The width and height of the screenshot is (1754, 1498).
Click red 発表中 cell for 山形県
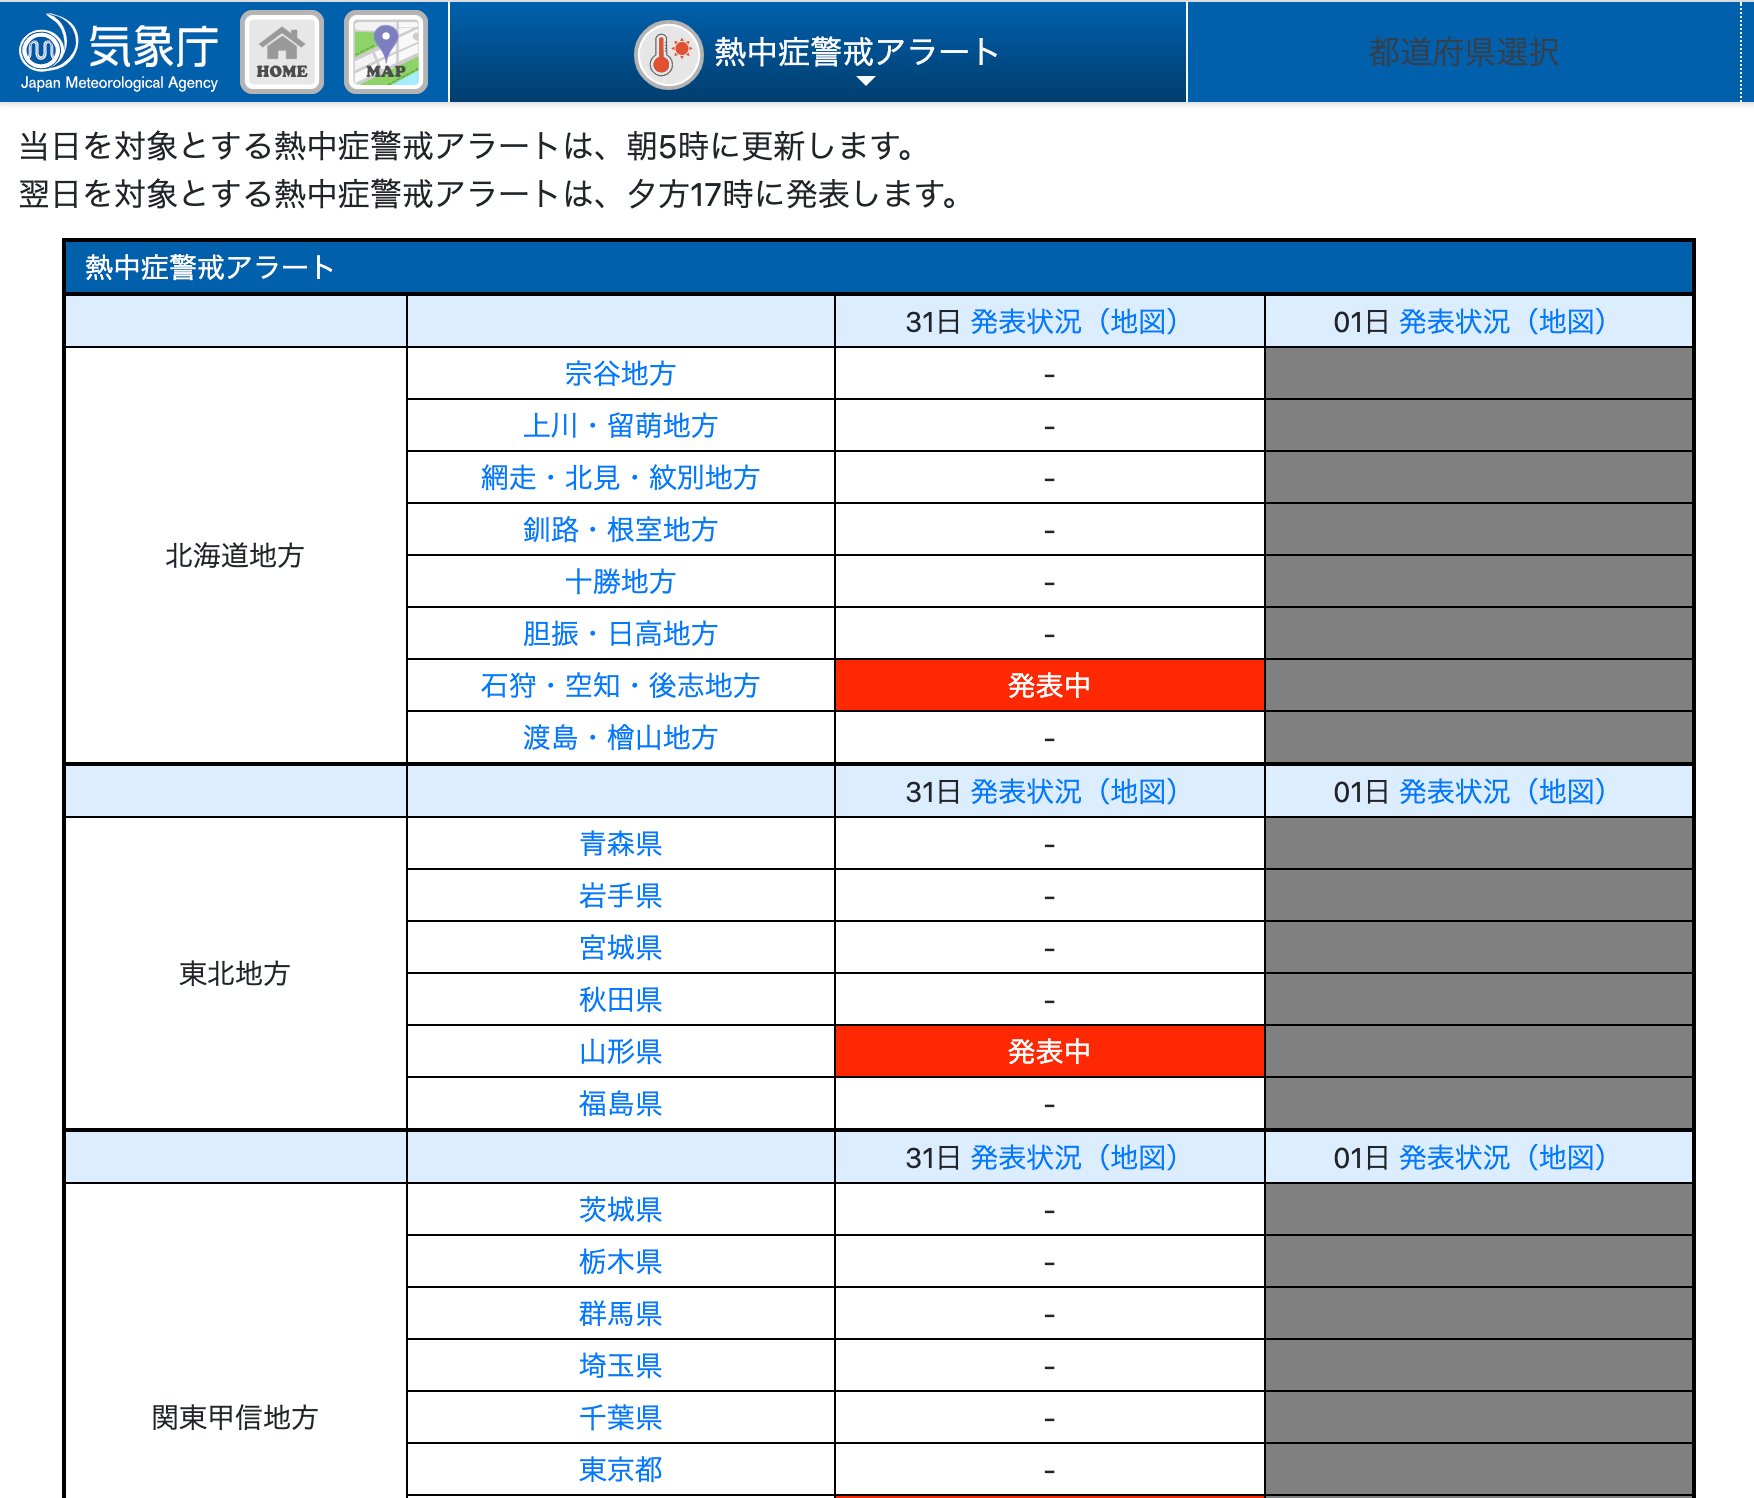click(1049, 1052)
